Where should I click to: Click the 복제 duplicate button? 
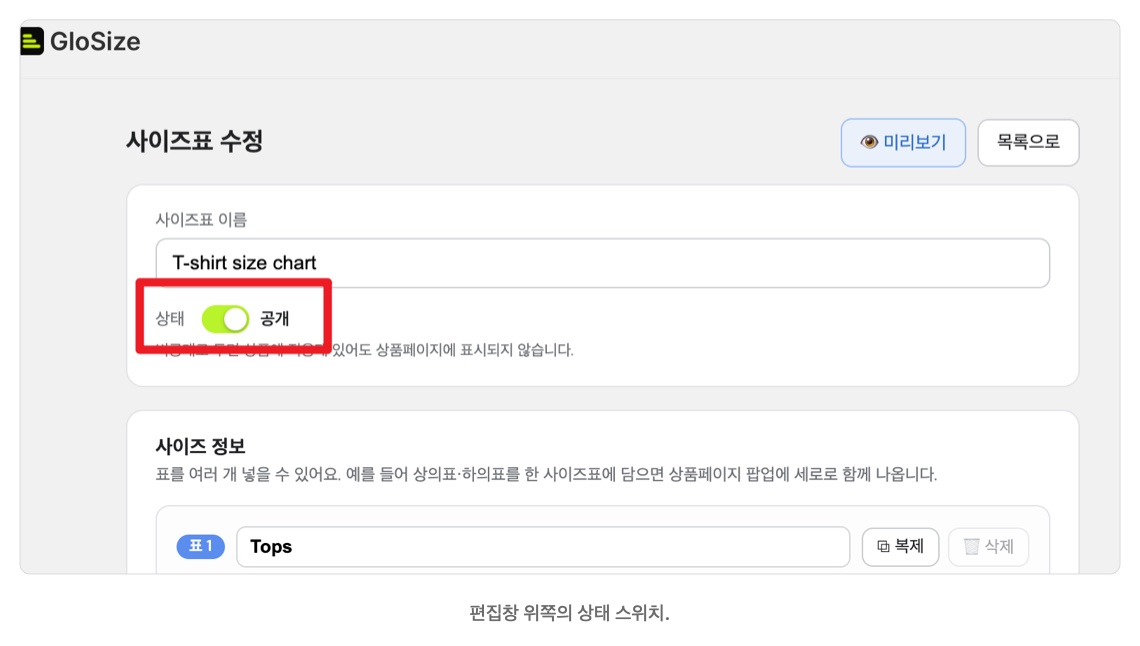coord(900,546)
